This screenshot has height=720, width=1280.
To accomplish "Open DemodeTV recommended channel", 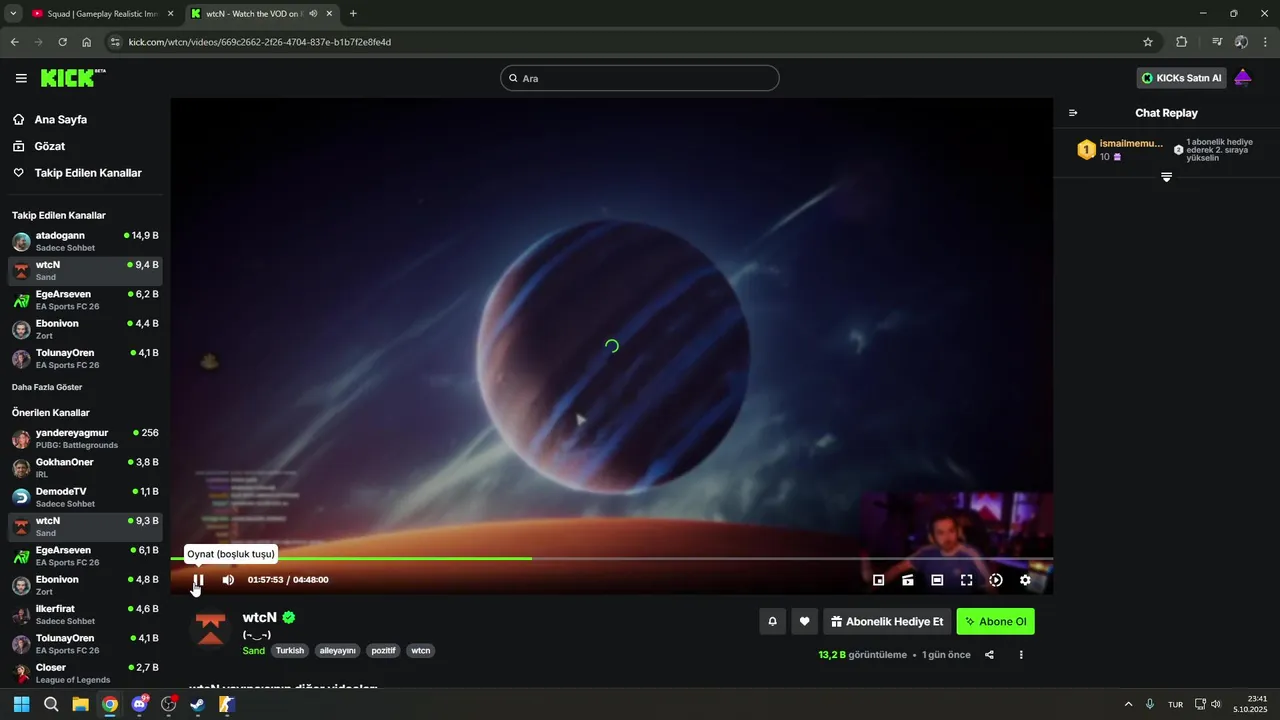I will coord(85,497).
